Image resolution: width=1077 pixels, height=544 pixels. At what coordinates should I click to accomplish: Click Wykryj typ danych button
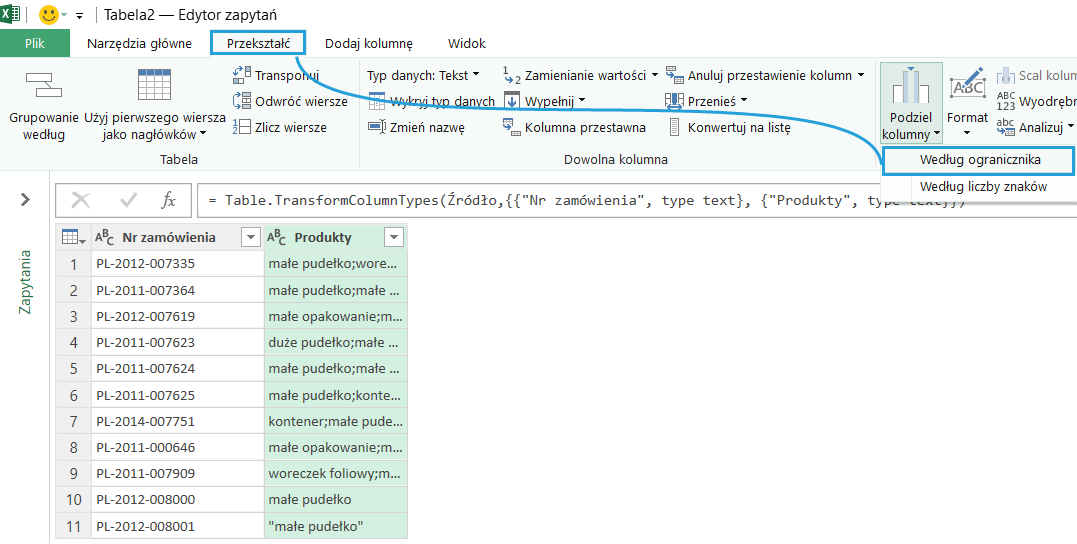pyautogui.click(x=432, y=101)
